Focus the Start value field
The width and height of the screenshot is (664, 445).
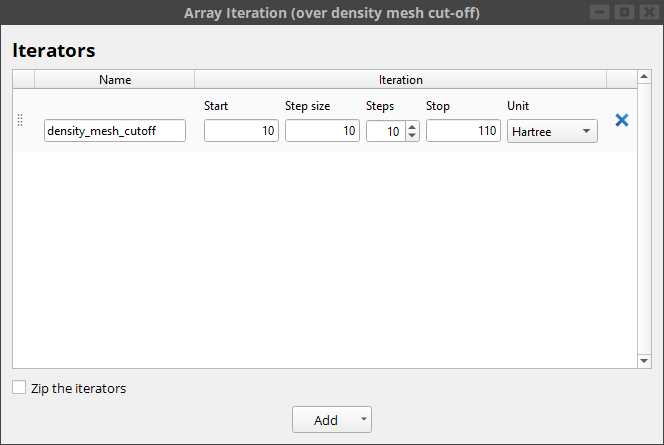coord(241,130)
